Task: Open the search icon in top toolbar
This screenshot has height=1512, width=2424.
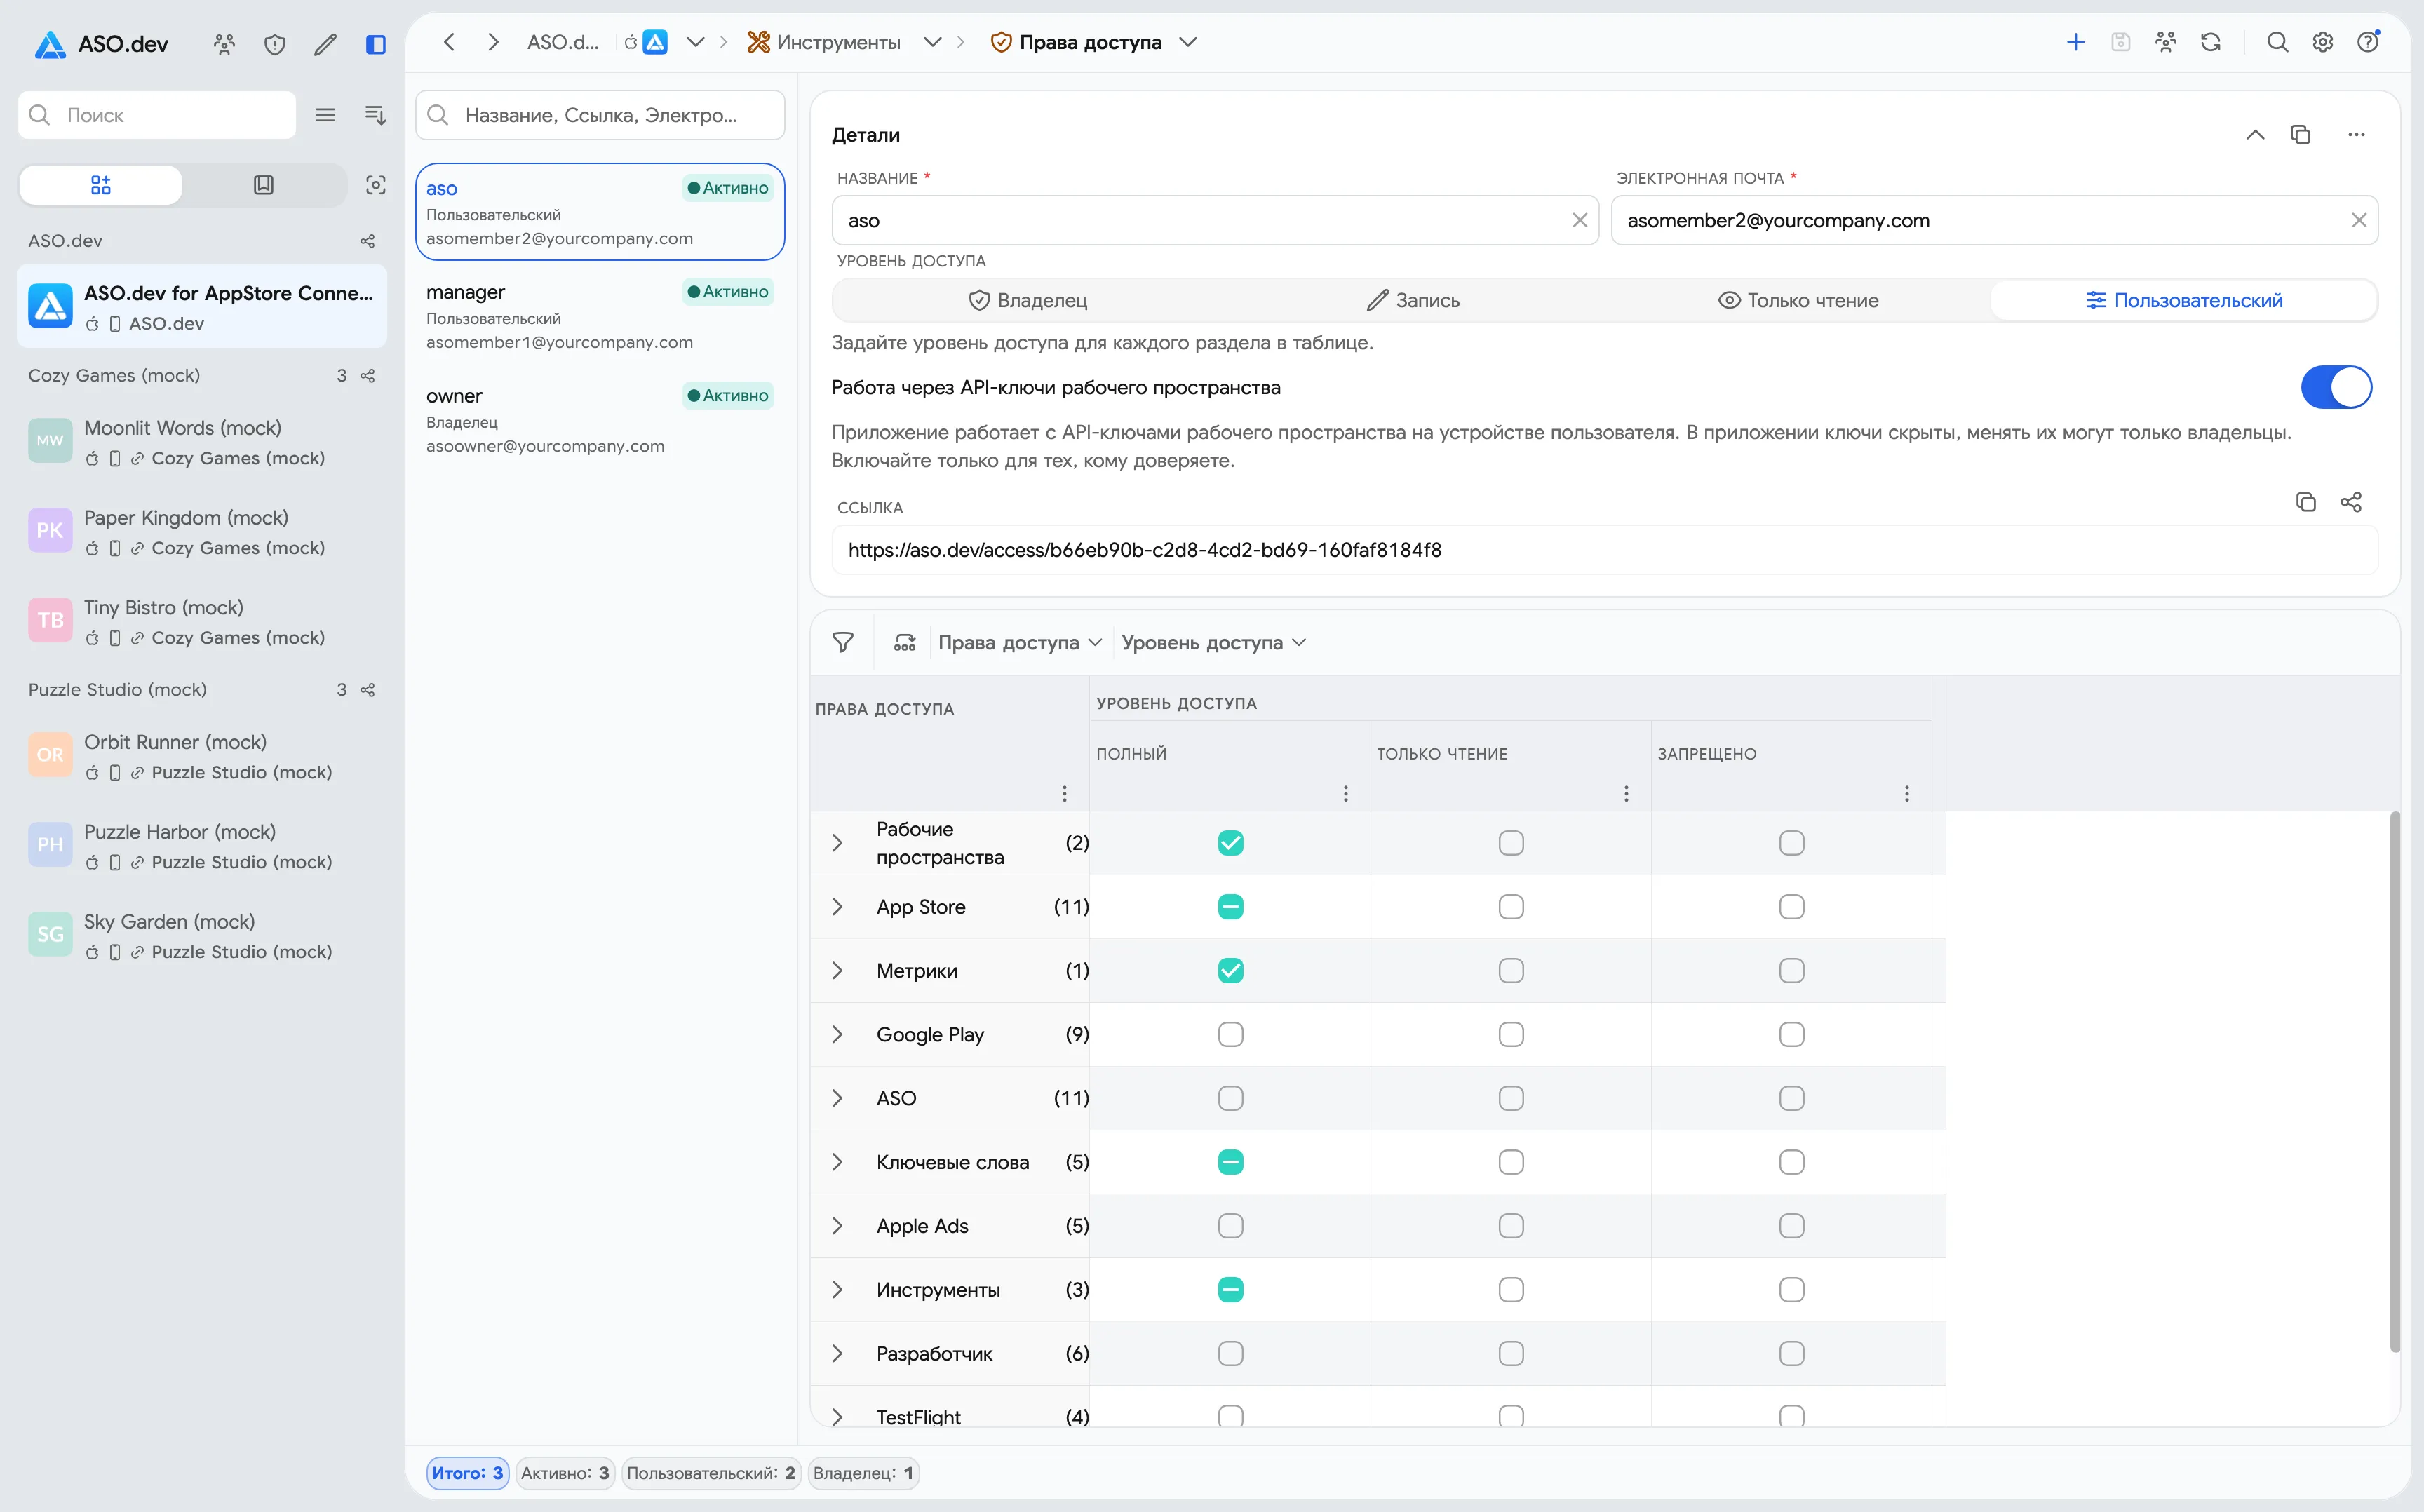Action: coord(2277,42)
